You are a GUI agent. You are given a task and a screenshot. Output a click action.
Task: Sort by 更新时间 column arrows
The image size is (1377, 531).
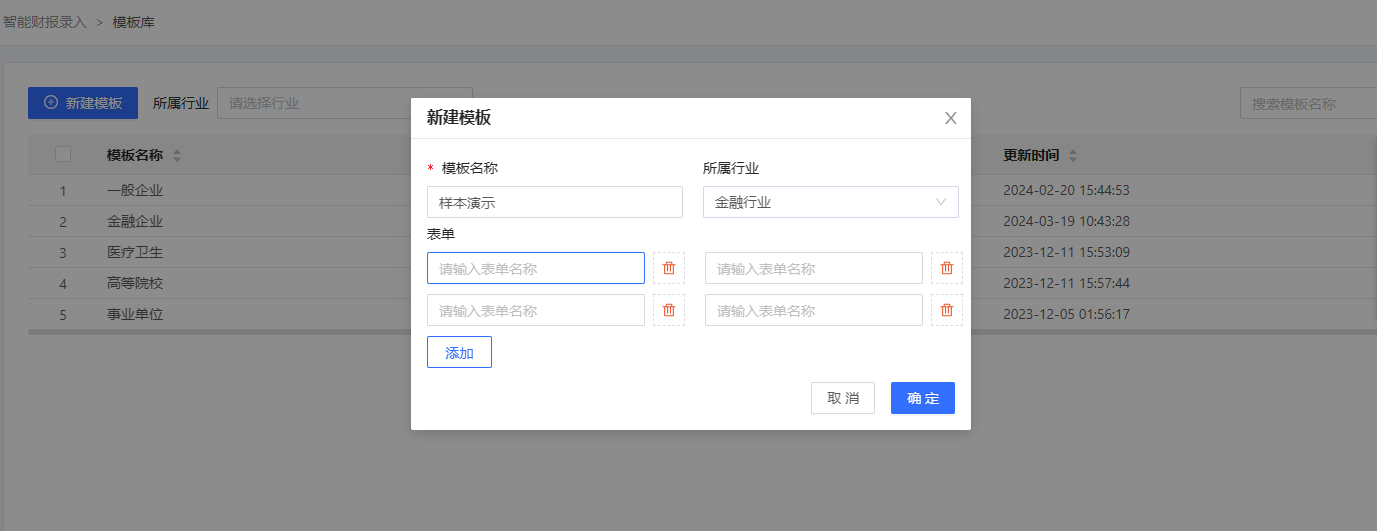pos(1074,156)
